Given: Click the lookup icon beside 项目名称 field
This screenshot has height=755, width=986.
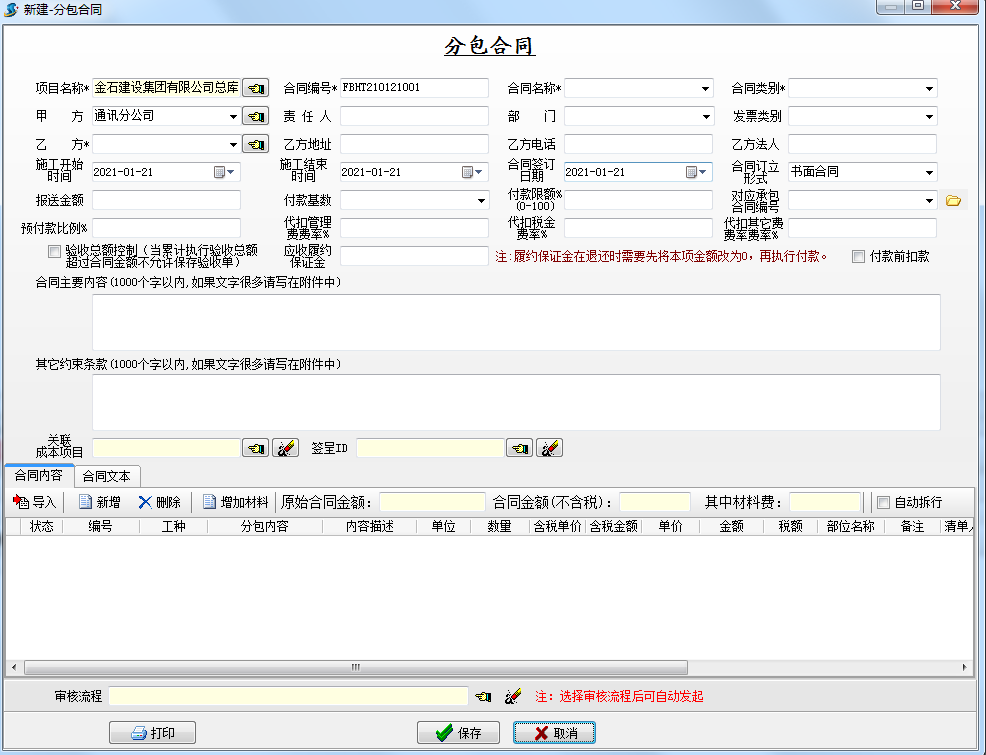Looking at the screenshot, I should [256, 88].
